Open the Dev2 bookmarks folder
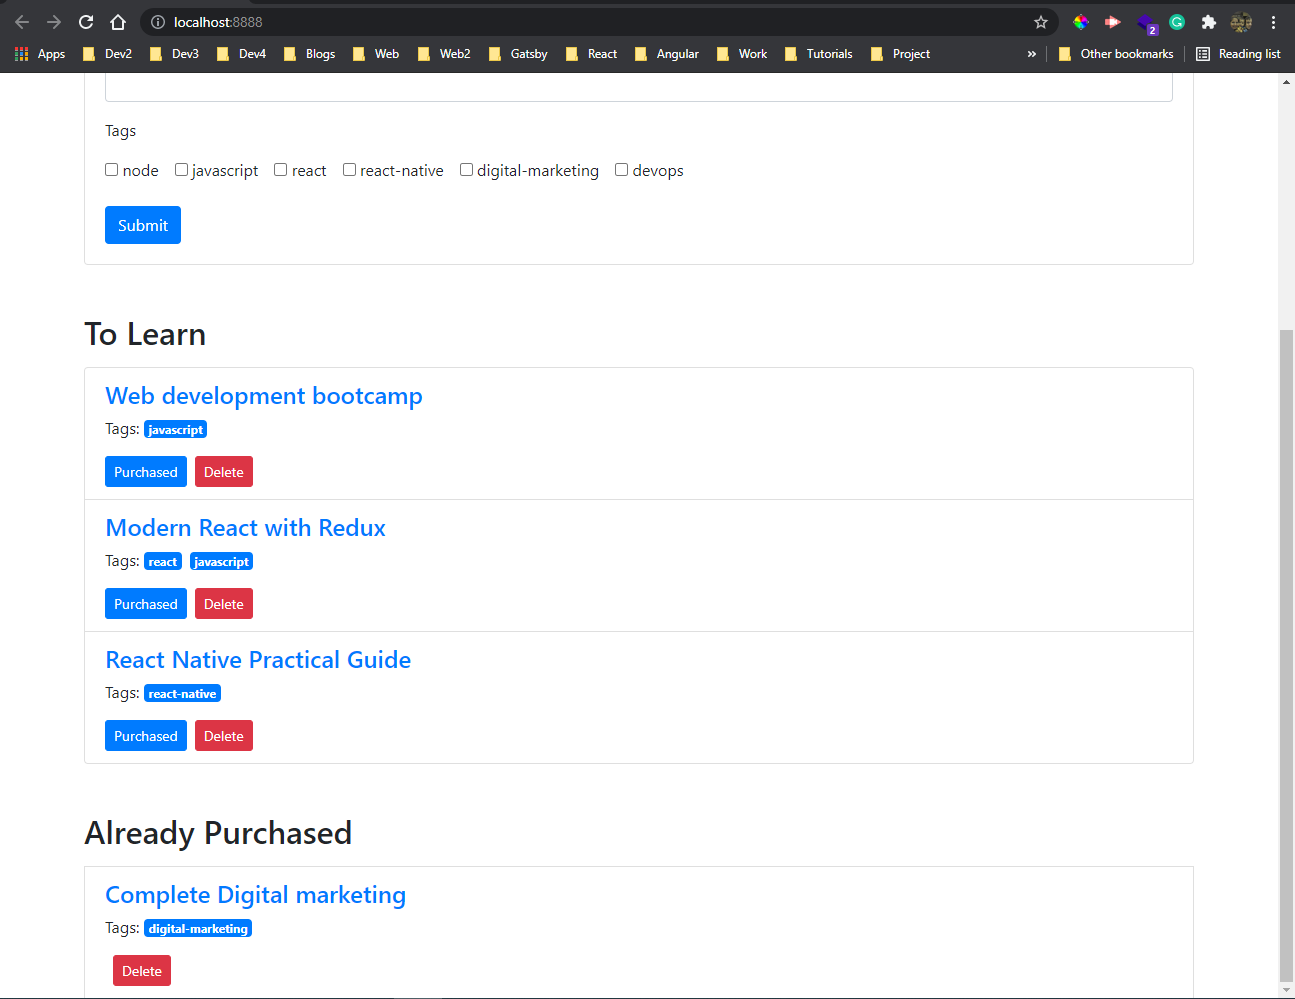The height and width of the screenshot is (999, 1295). pyautogui.click(x=107, y=54)
